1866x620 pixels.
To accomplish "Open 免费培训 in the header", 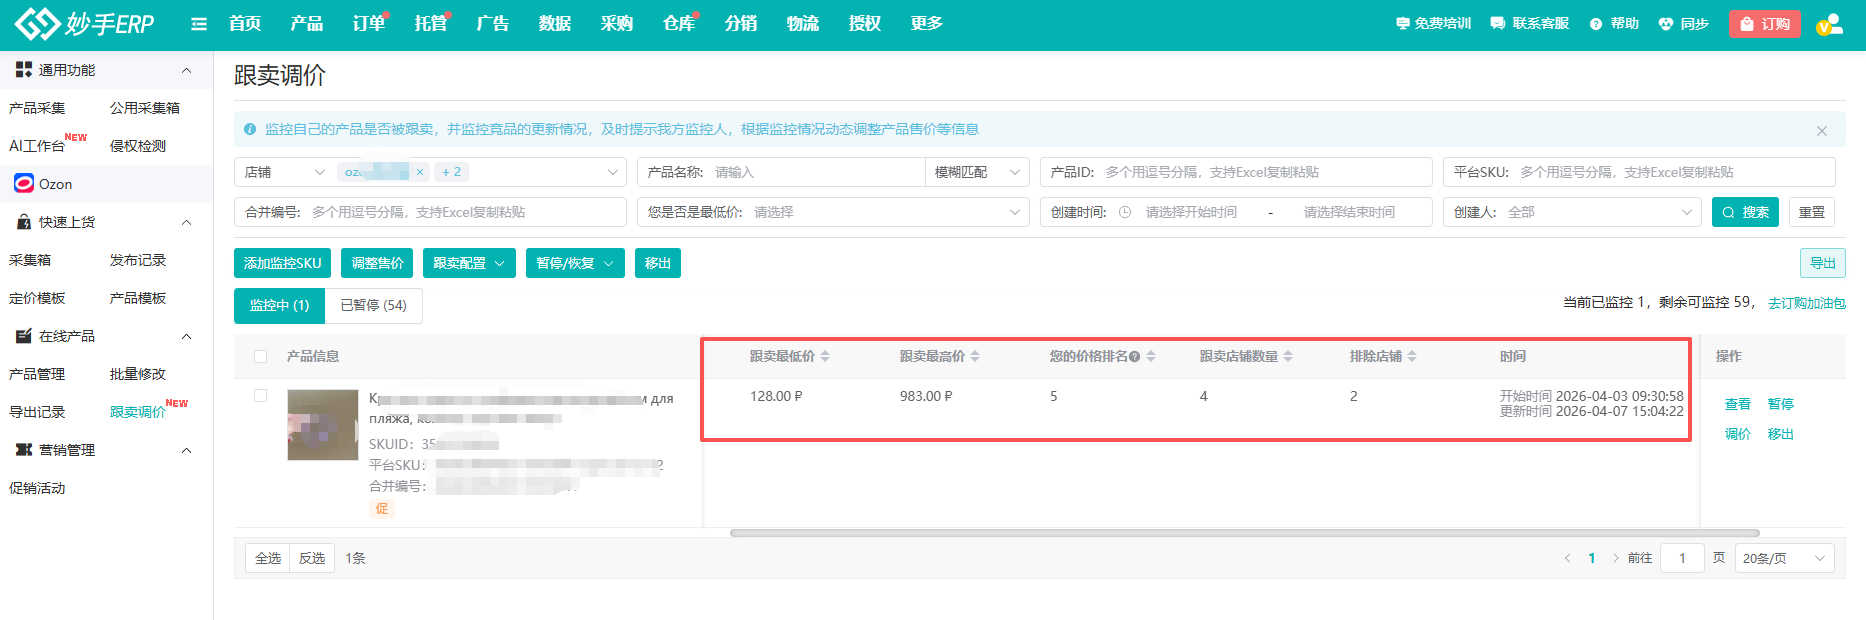I will 1433,24.
